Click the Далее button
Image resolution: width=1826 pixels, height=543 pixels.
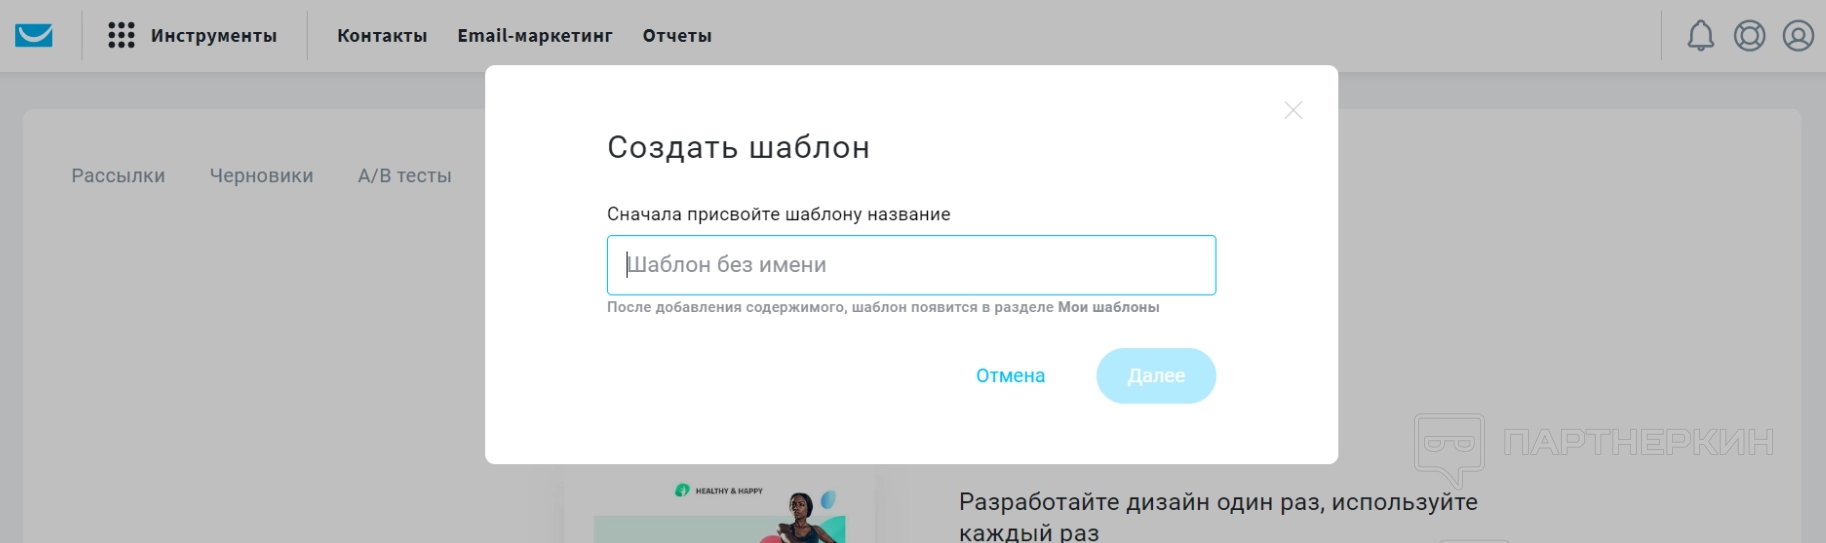tap(1156, 376)
